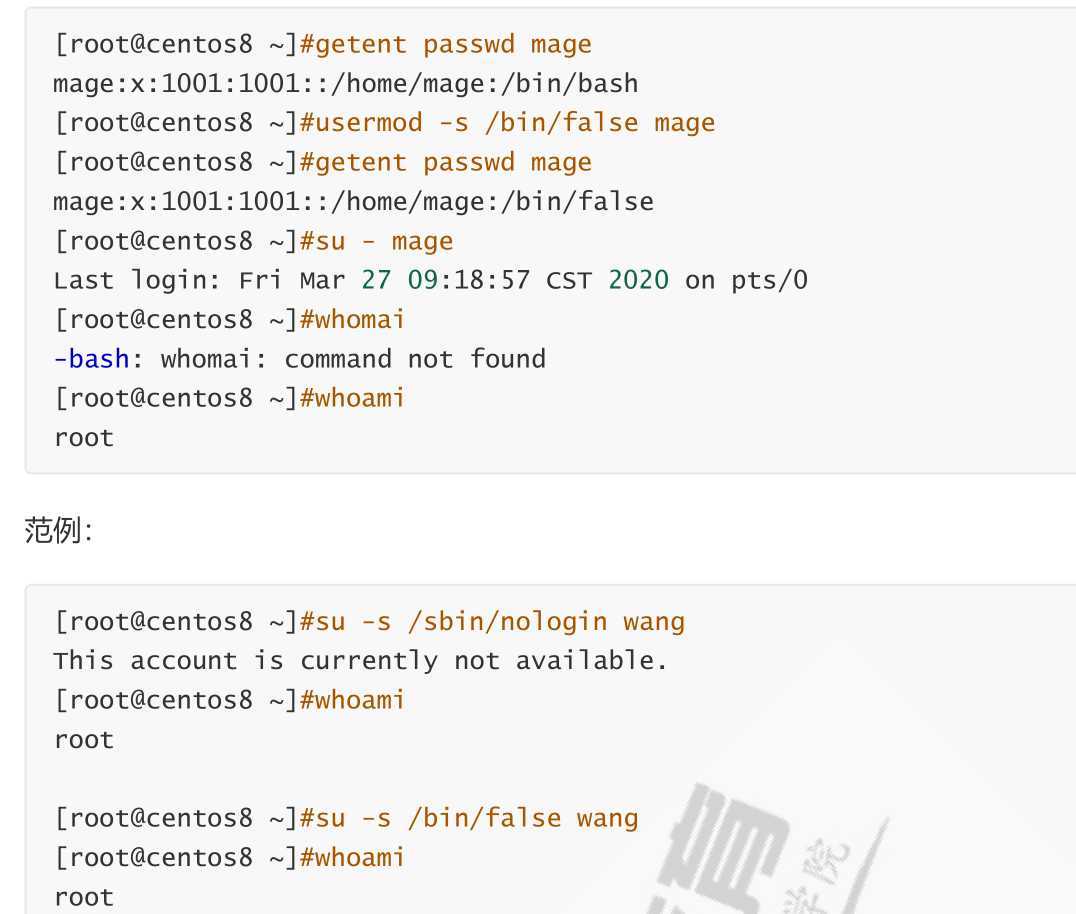
Task: Click the green year '2020' in login line
Action: [638, 281]
